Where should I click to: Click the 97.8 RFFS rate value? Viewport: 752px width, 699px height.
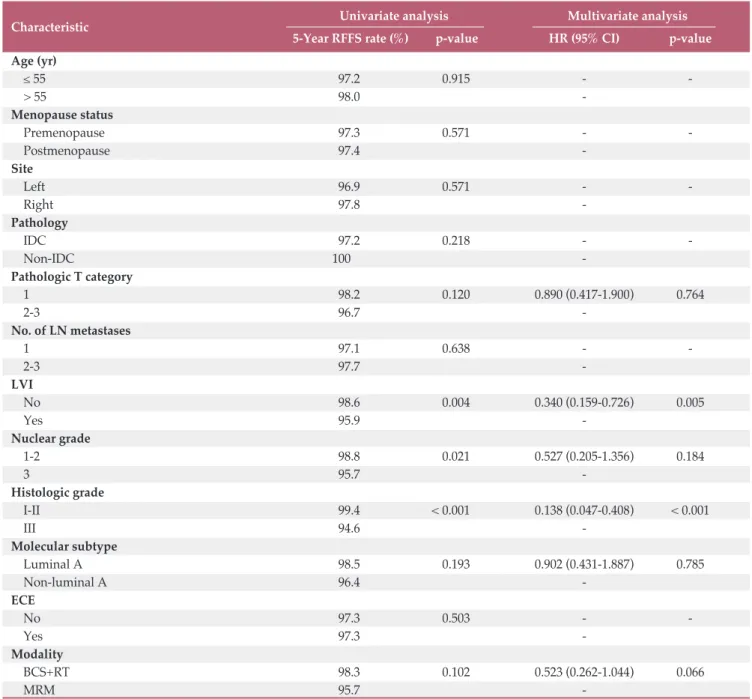pyautogui.click(x=349, y=205)
